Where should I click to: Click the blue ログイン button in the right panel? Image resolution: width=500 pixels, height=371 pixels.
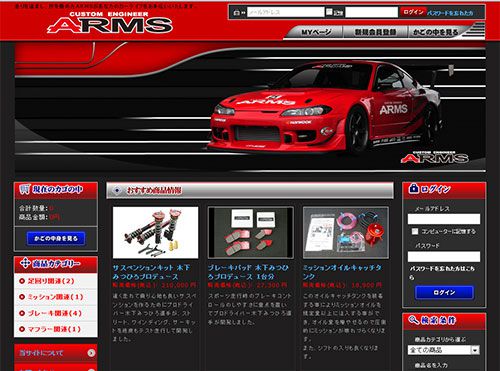click(444, 292)
